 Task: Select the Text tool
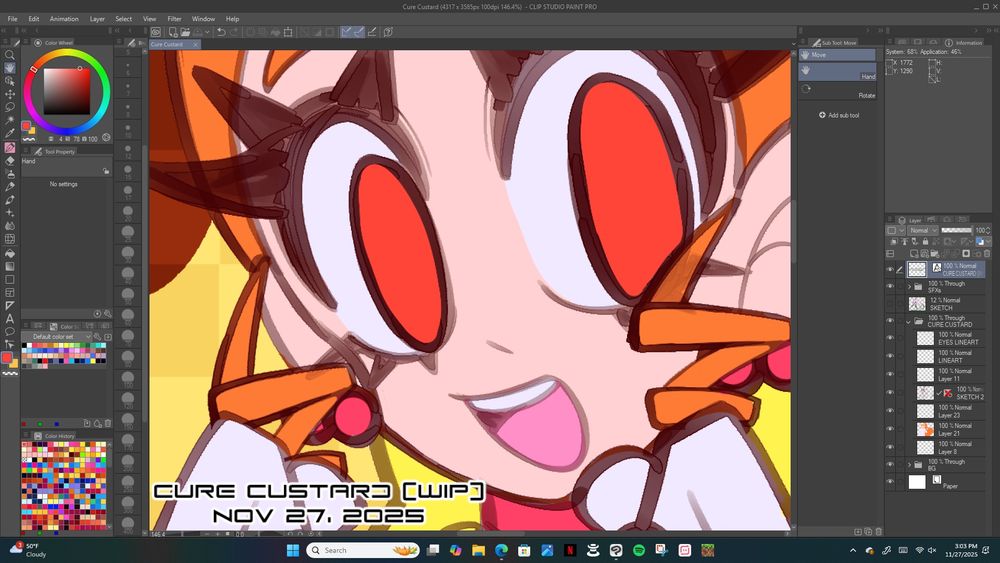point(10,319)
